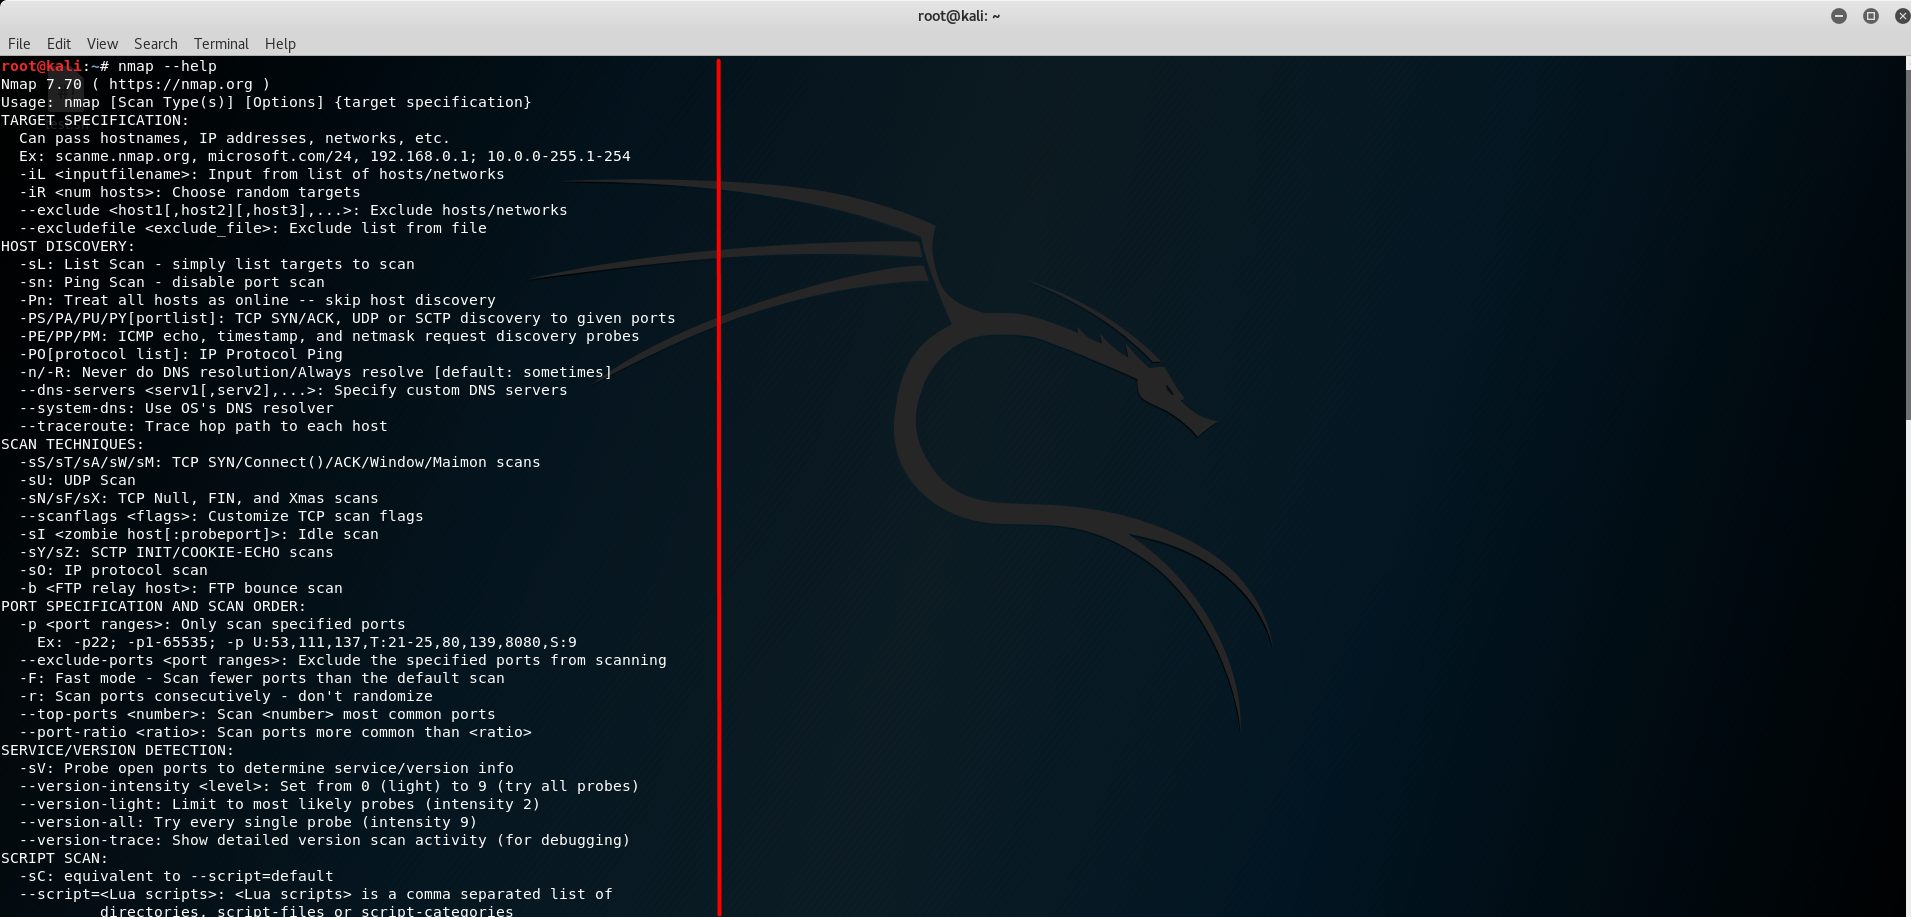Click the '-b <FTP relay host>' line
Viewport: 1911px width, 917px height.
(181, 588)
